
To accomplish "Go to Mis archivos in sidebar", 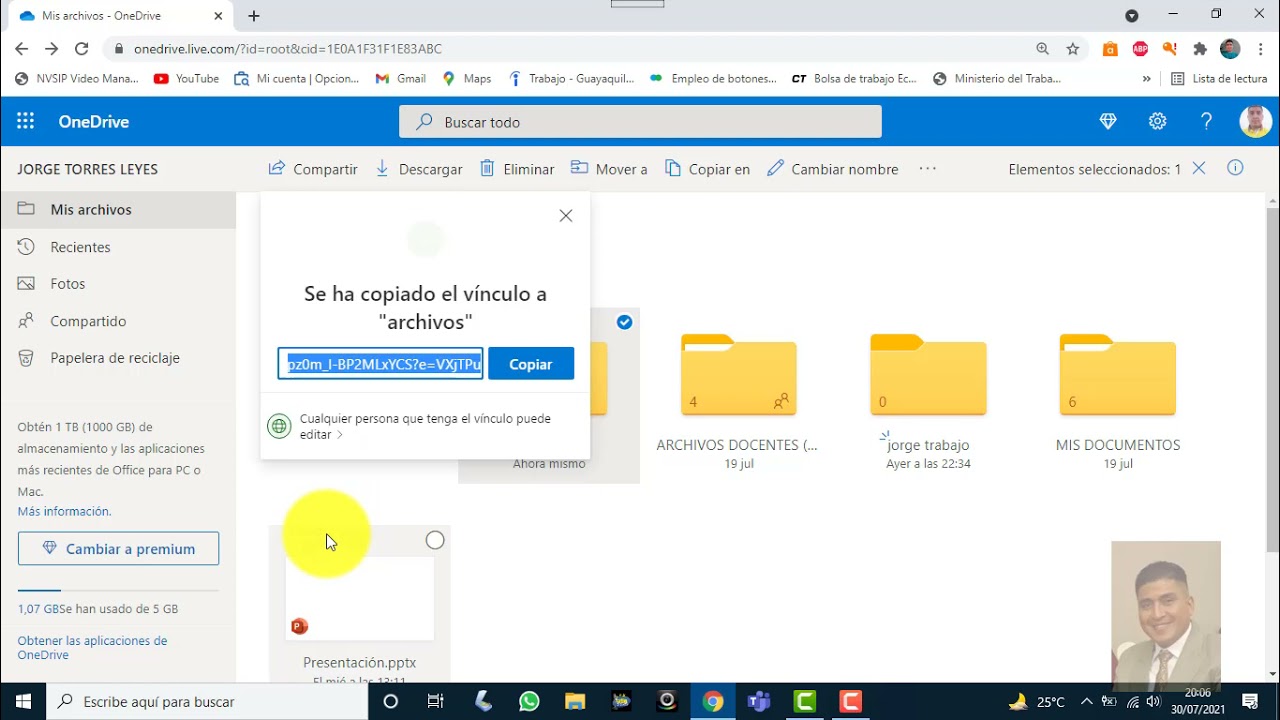I will tap(118, 209).
